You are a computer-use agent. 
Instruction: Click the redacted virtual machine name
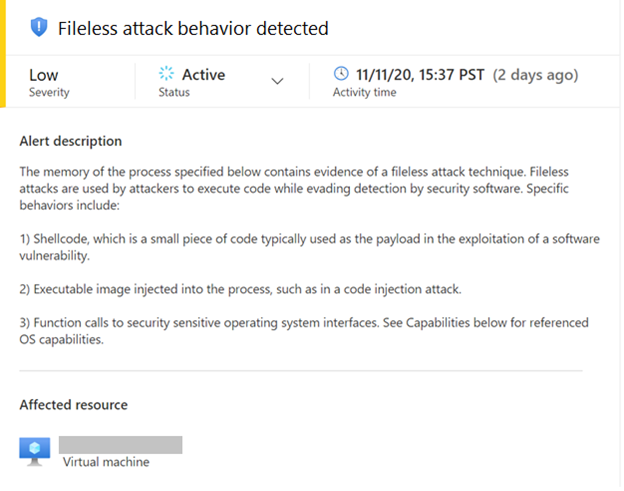coord(121,444)
